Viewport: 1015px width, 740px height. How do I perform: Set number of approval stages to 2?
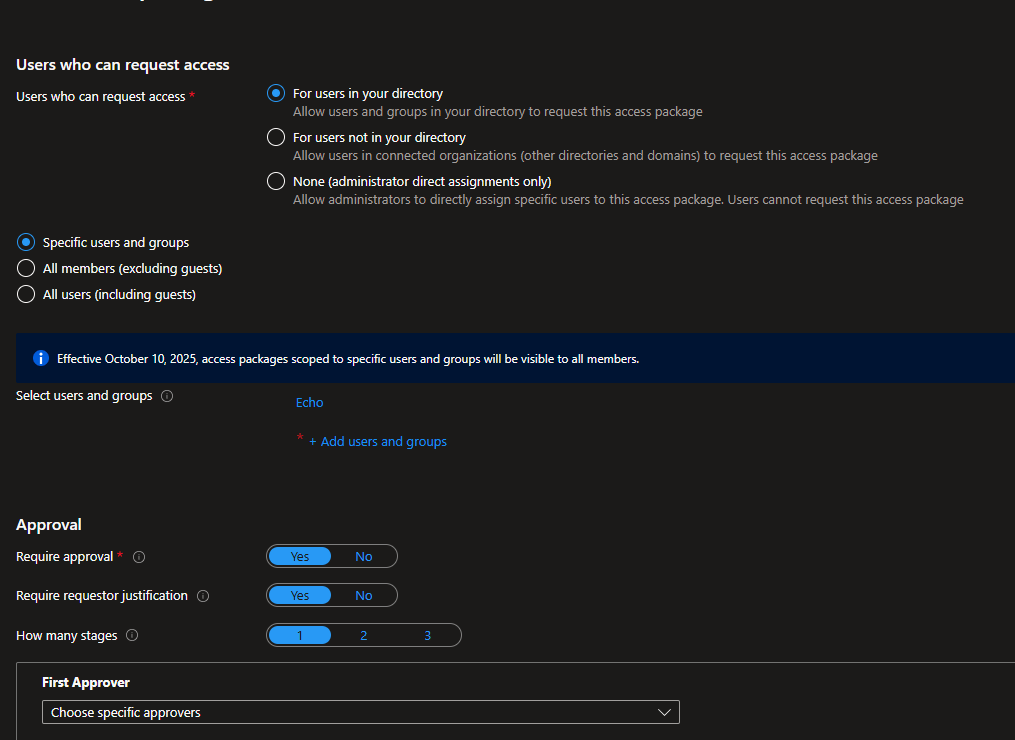(x=364, y=635)
